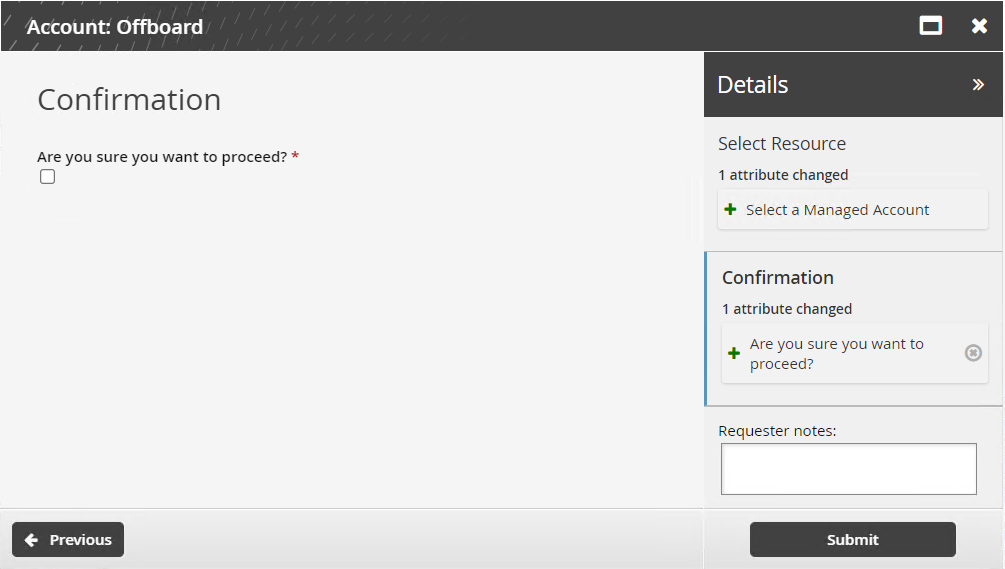1005x569 pixels.
Task: Click the Account: Offboard title bar text
Action: [x=115, y=27]
